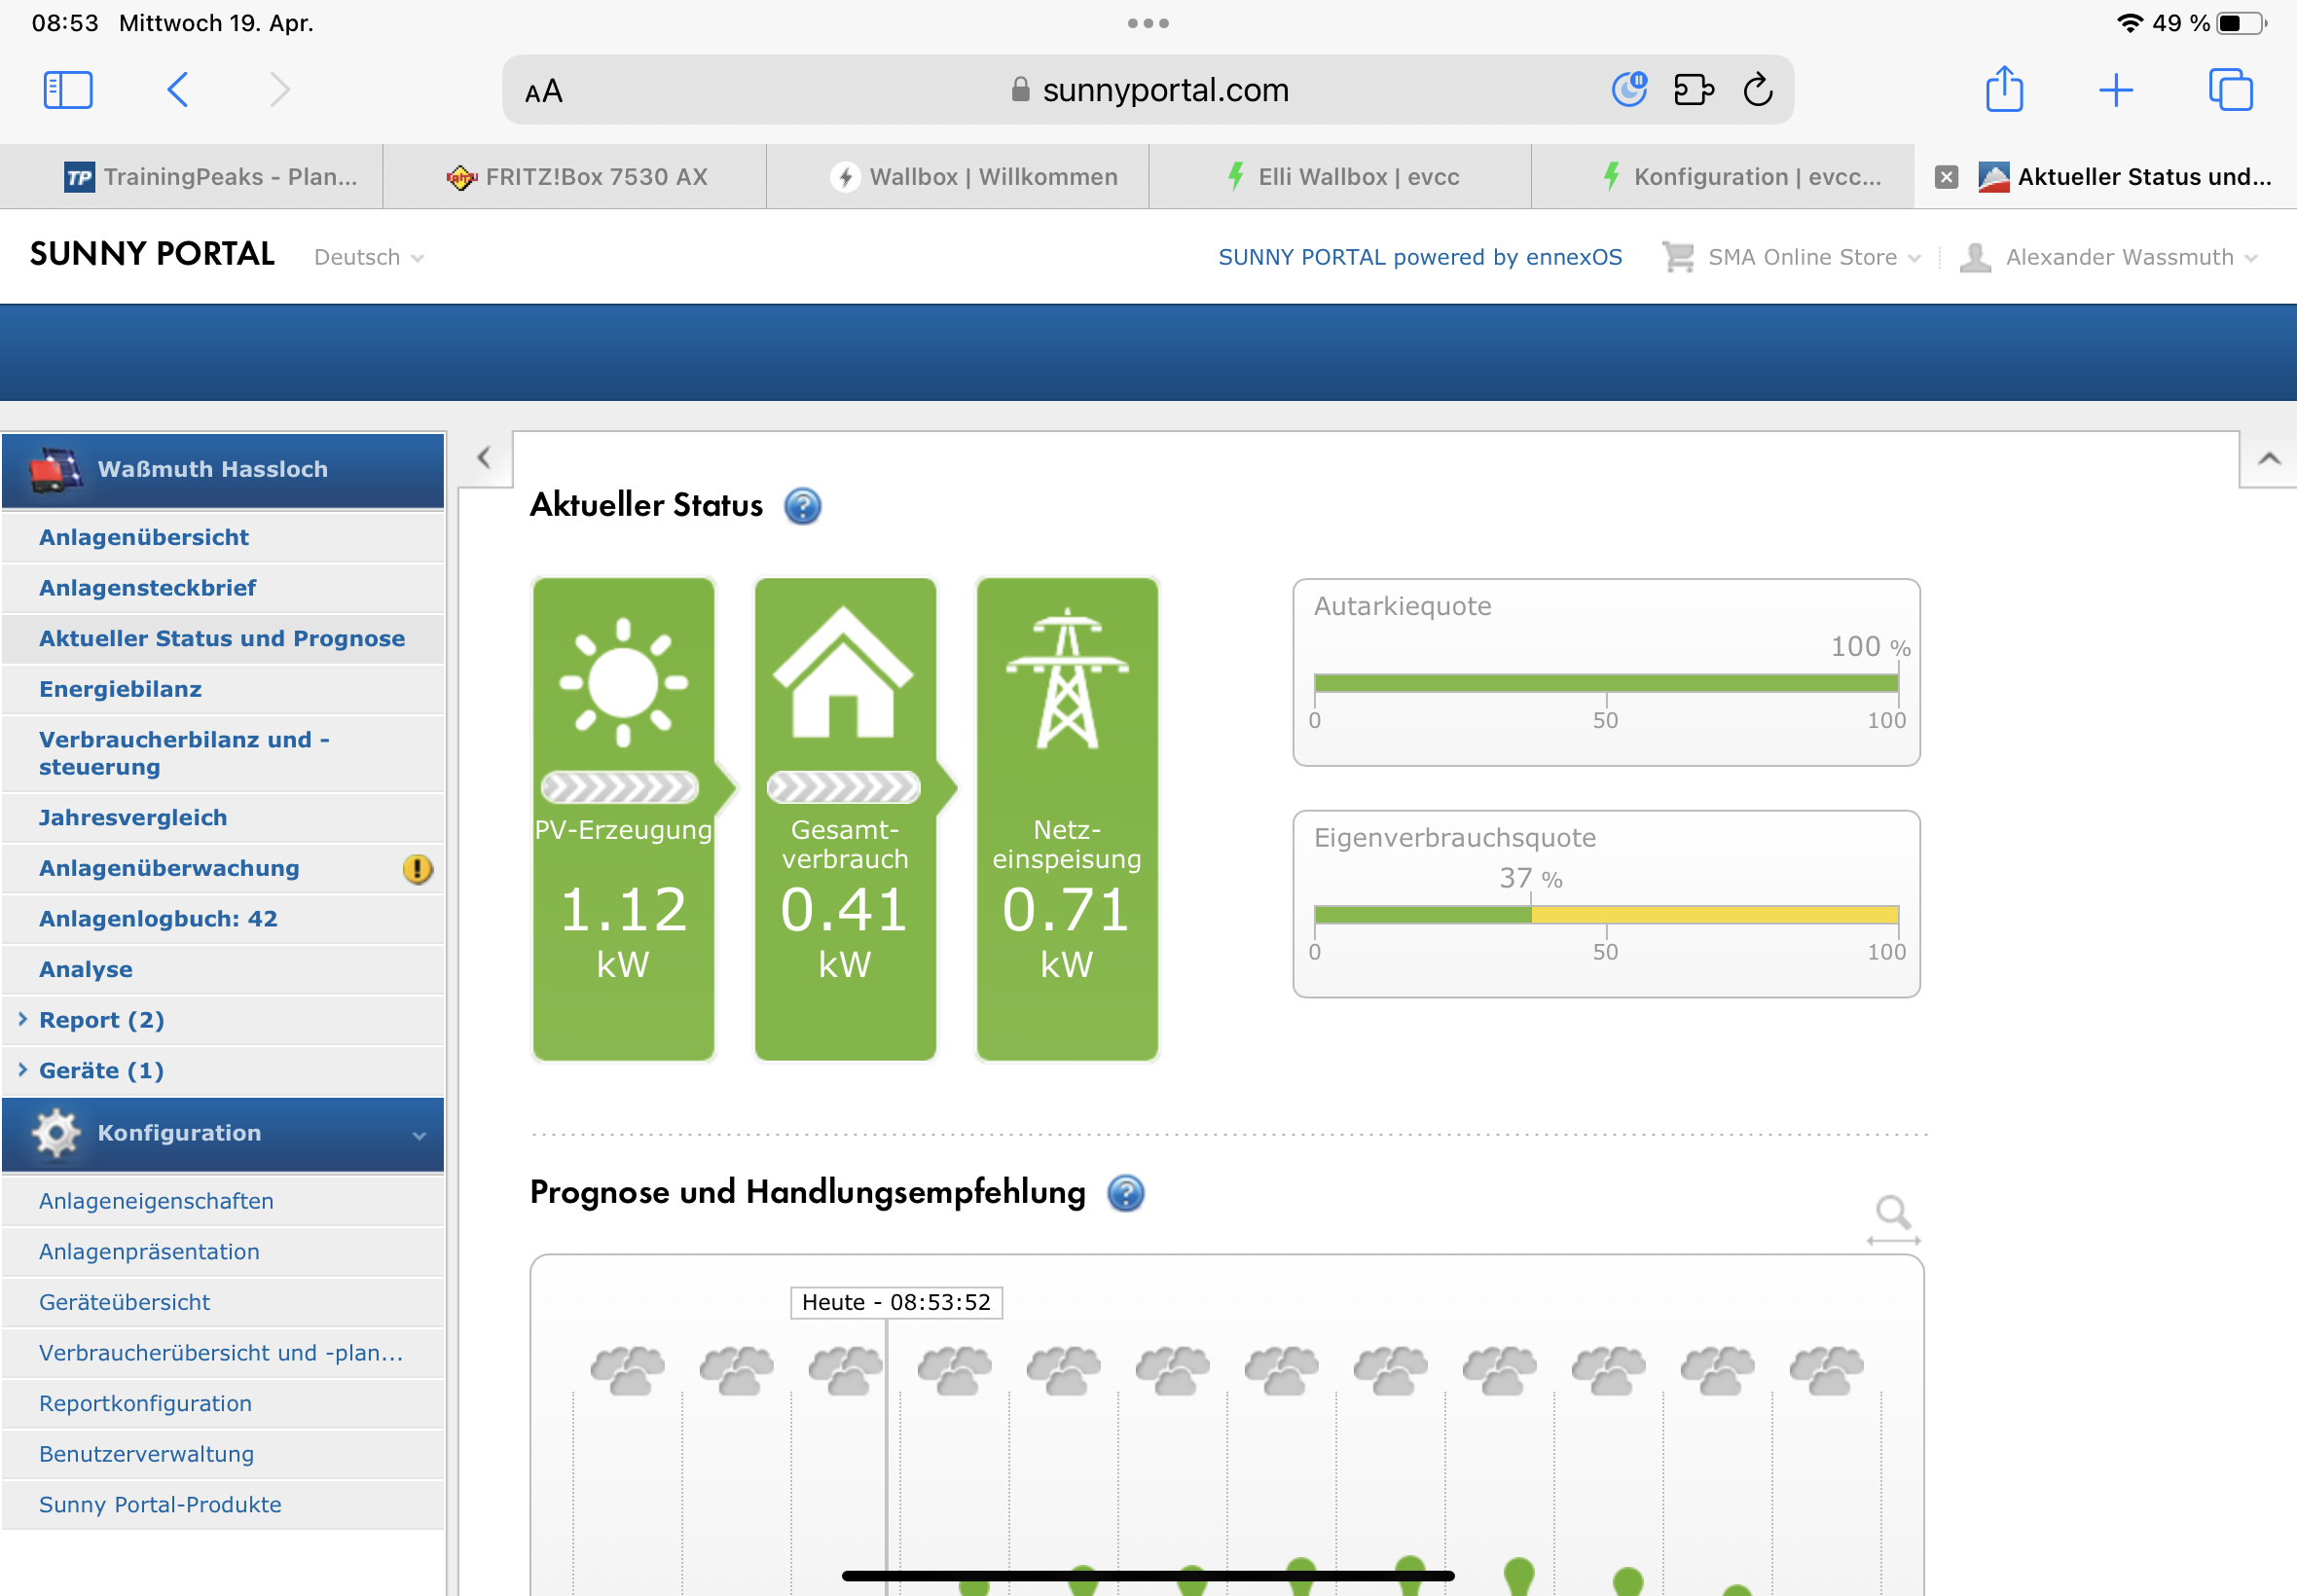
Task: Open SUNNY PORTAL powered by ennexOS link
Action: point(1419,258)
